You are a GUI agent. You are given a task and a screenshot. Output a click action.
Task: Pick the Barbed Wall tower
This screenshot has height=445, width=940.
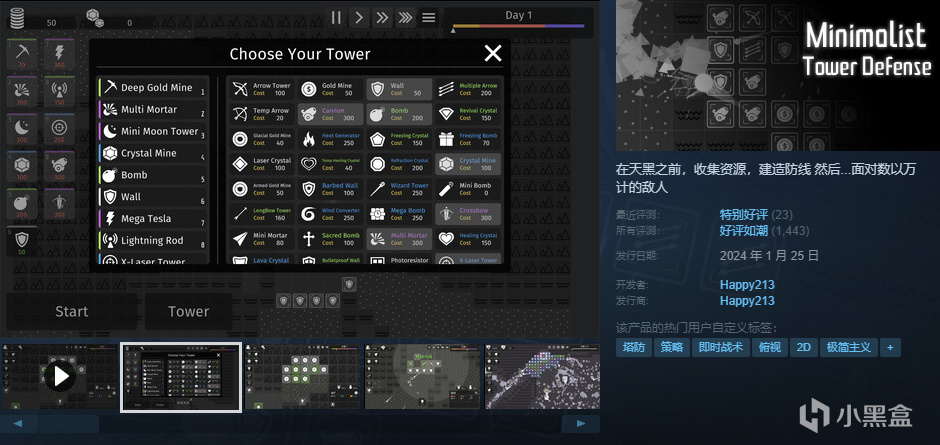pyautogui.click(x=331, y=189)
